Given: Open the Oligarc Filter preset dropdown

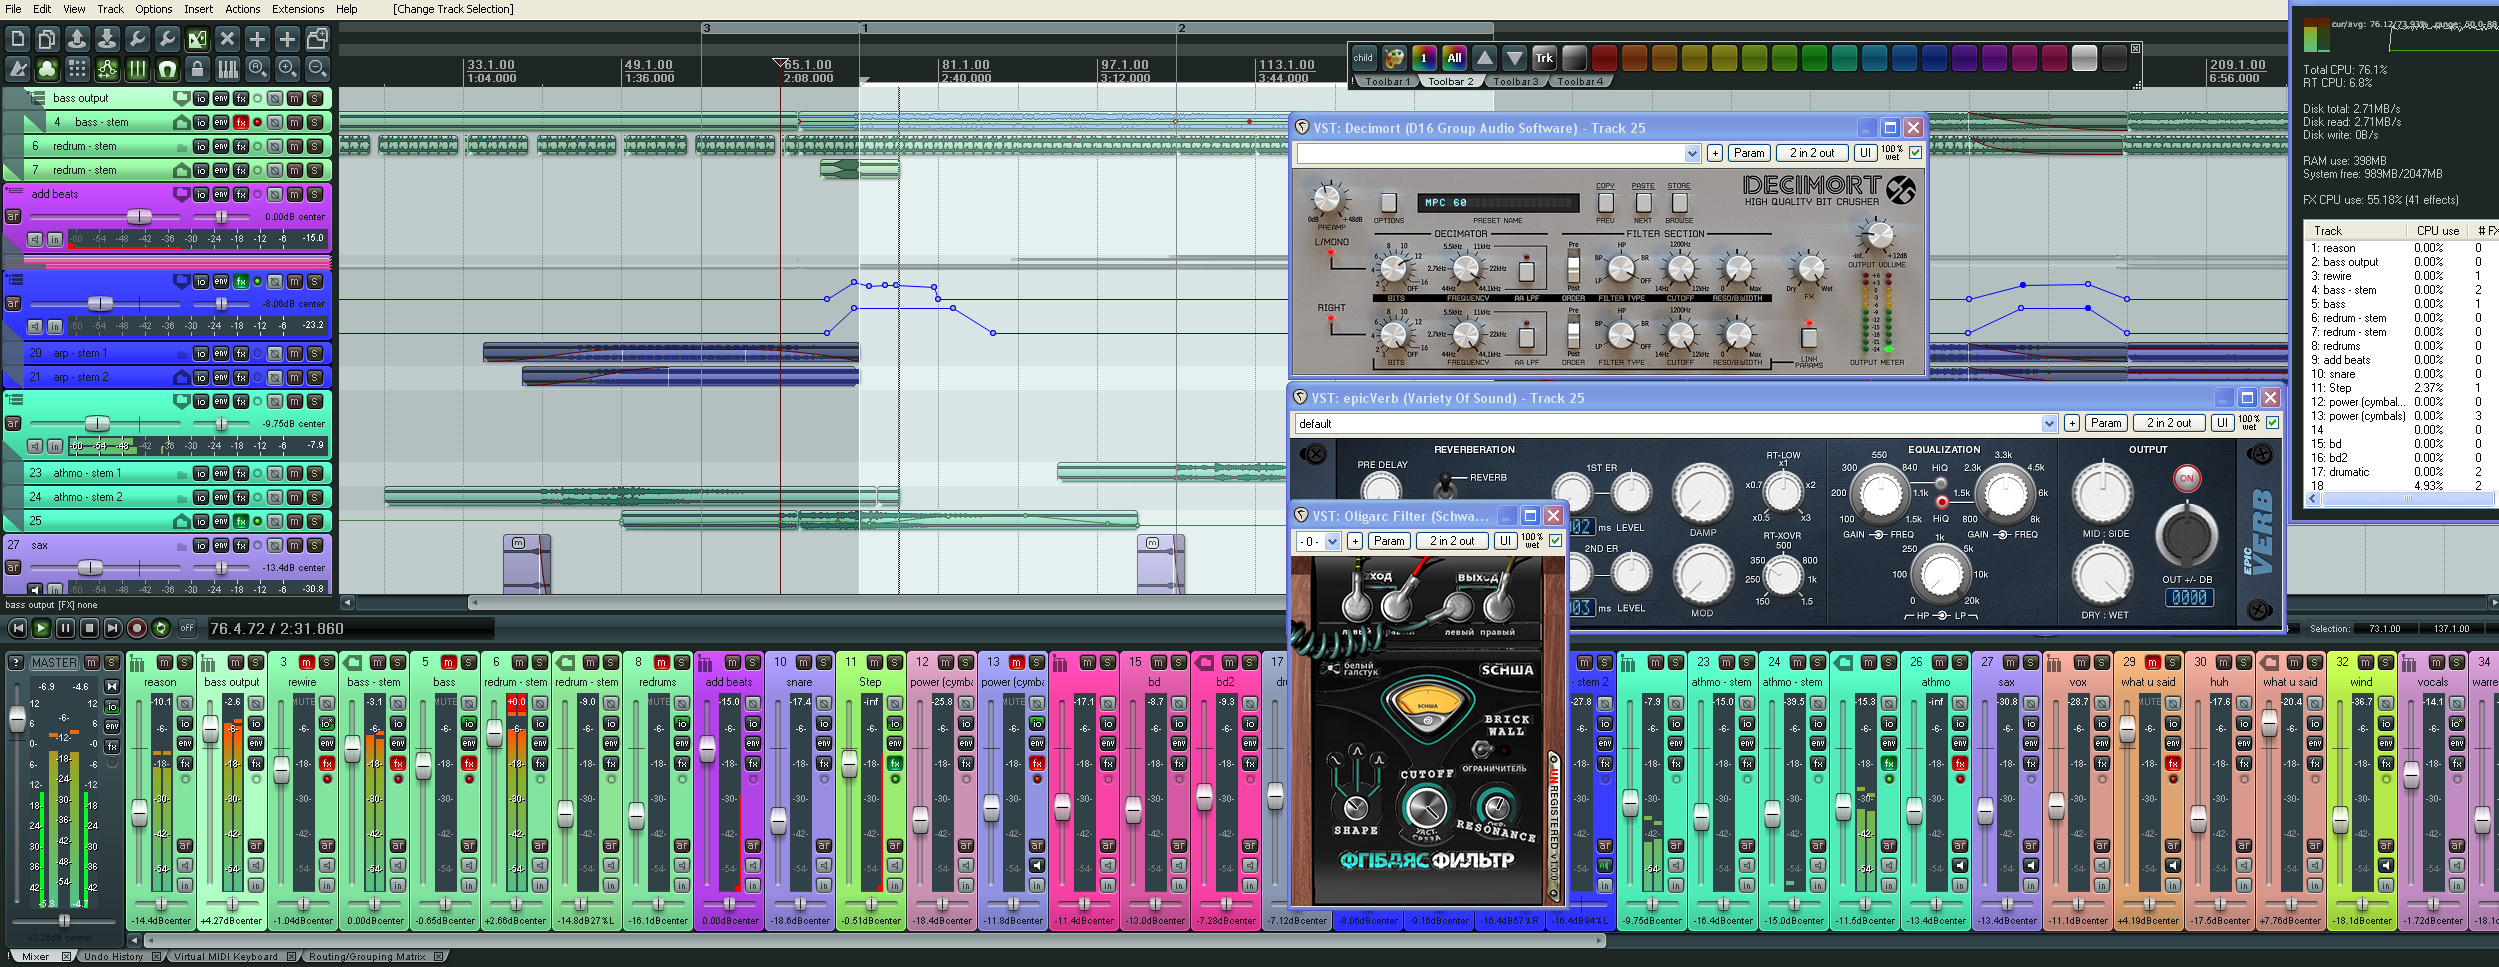Looking at the screenshot, I should [1332, 541].
